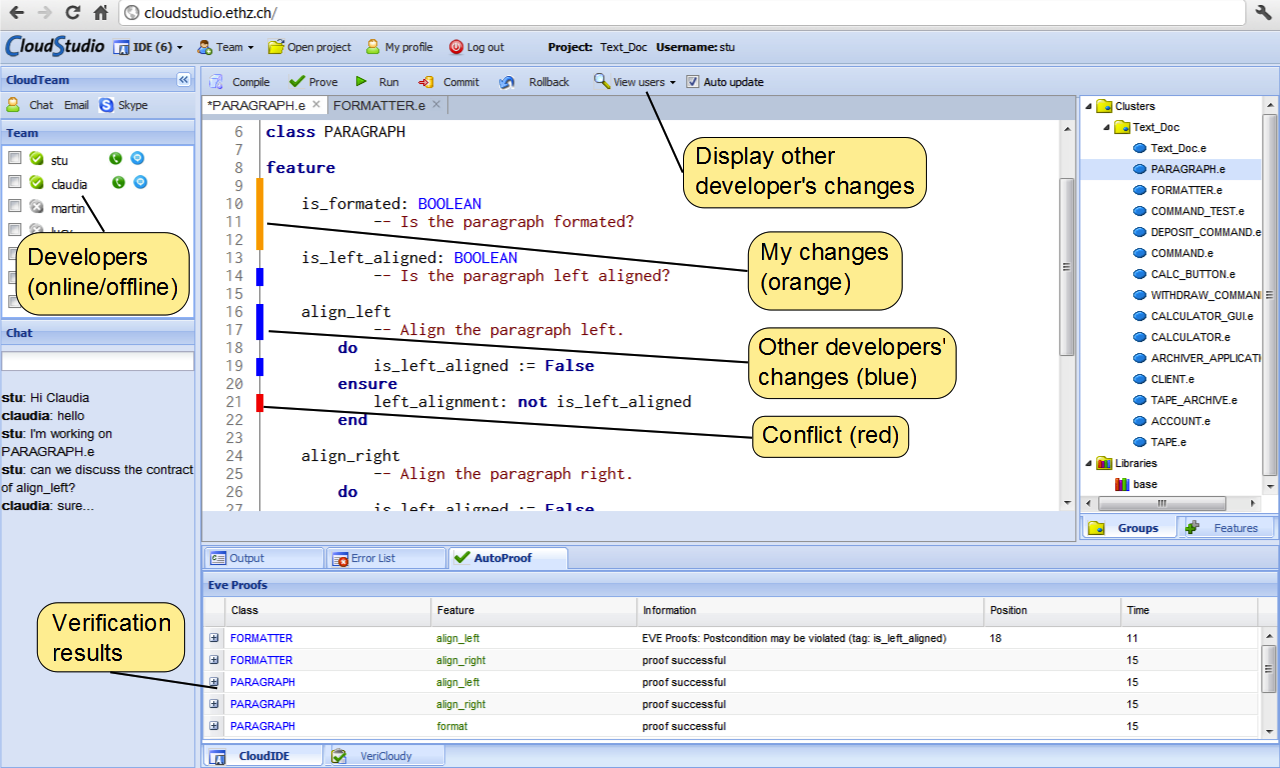Screen dimensions: 1280x768
Task: Collapse the Libraries tree node
Action: pyautogui.click(x=1087, y=463)
